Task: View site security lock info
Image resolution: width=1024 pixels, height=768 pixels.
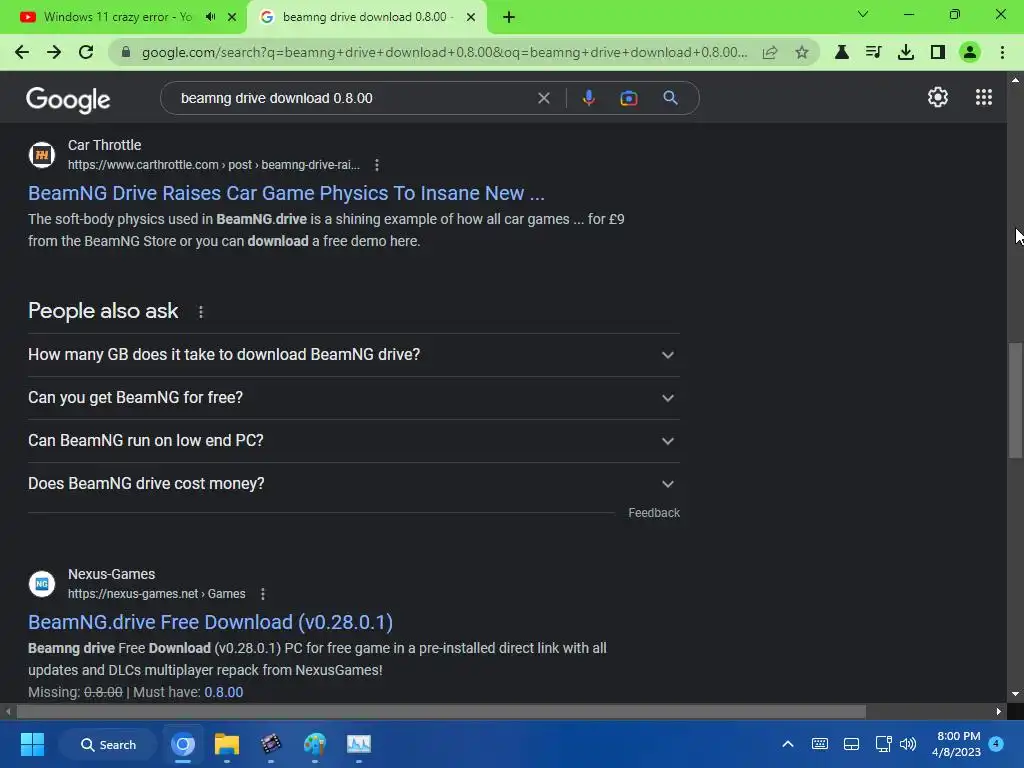Action: coord(125,52)
